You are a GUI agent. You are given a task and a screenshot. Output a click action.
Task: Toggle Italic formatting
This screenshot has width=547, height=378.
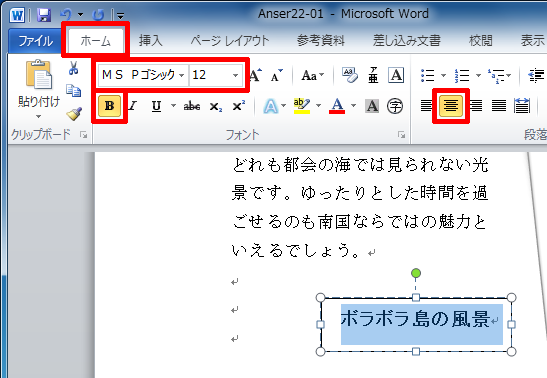[133, 106]
